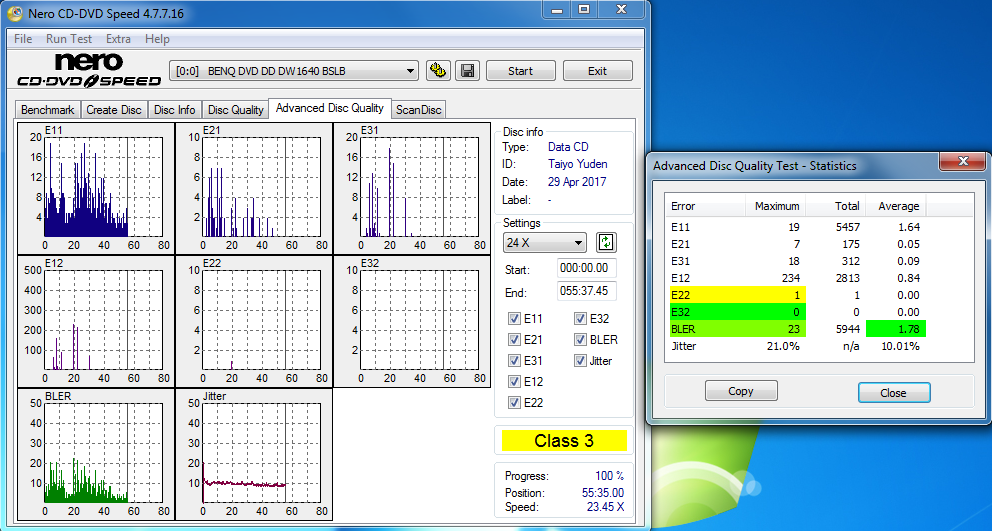Toggle the E22 checkbox
Viewport: 992px width, 531px height.
tap(514, 403)
